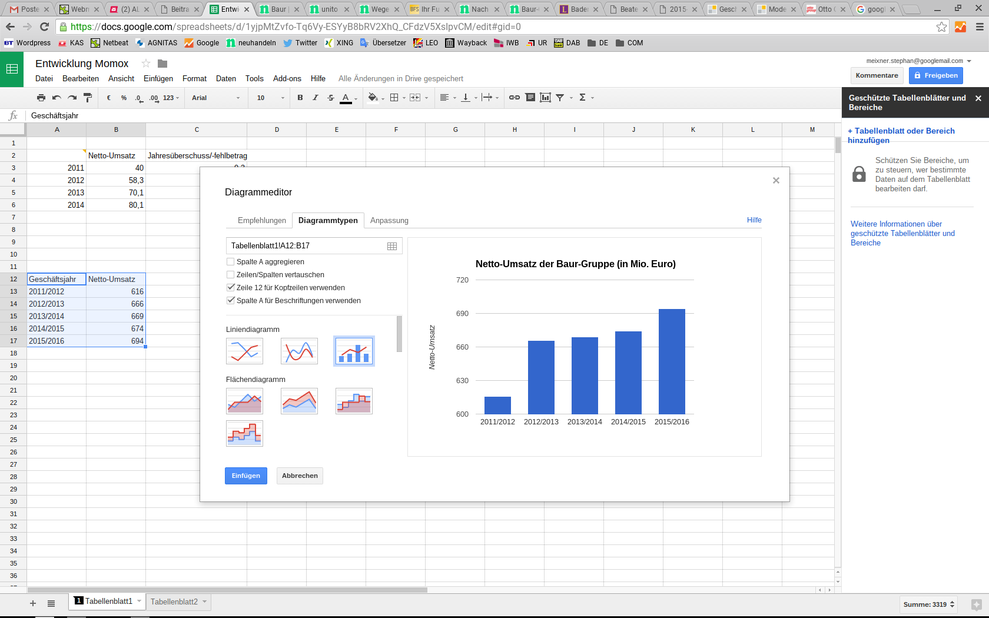Viewport: 989px width, 618px height.
Task: Toggle strikethrough formatting
Action: pyautogui.click(x=331, y=98)
